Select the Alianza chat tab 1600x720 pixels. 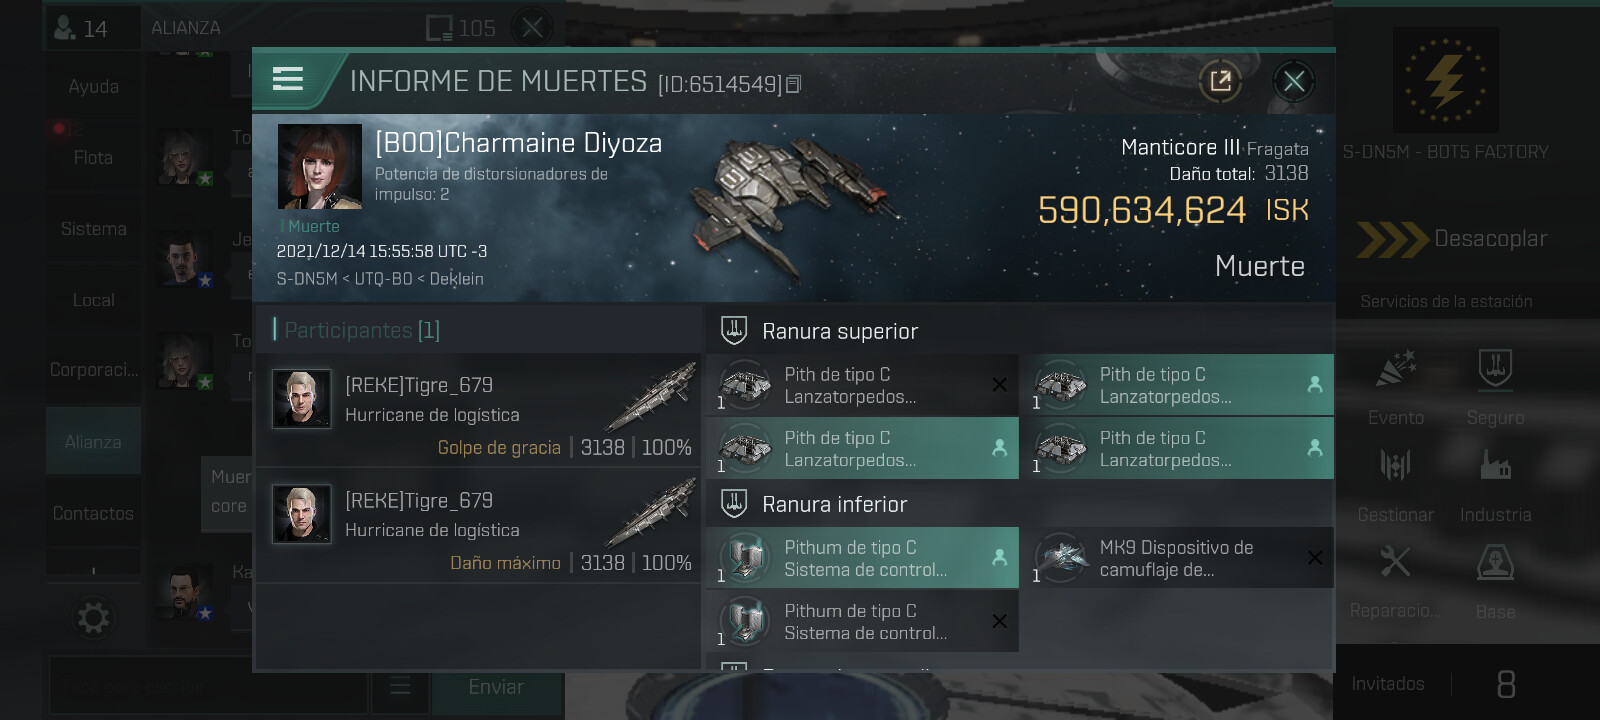pos(93,441)
